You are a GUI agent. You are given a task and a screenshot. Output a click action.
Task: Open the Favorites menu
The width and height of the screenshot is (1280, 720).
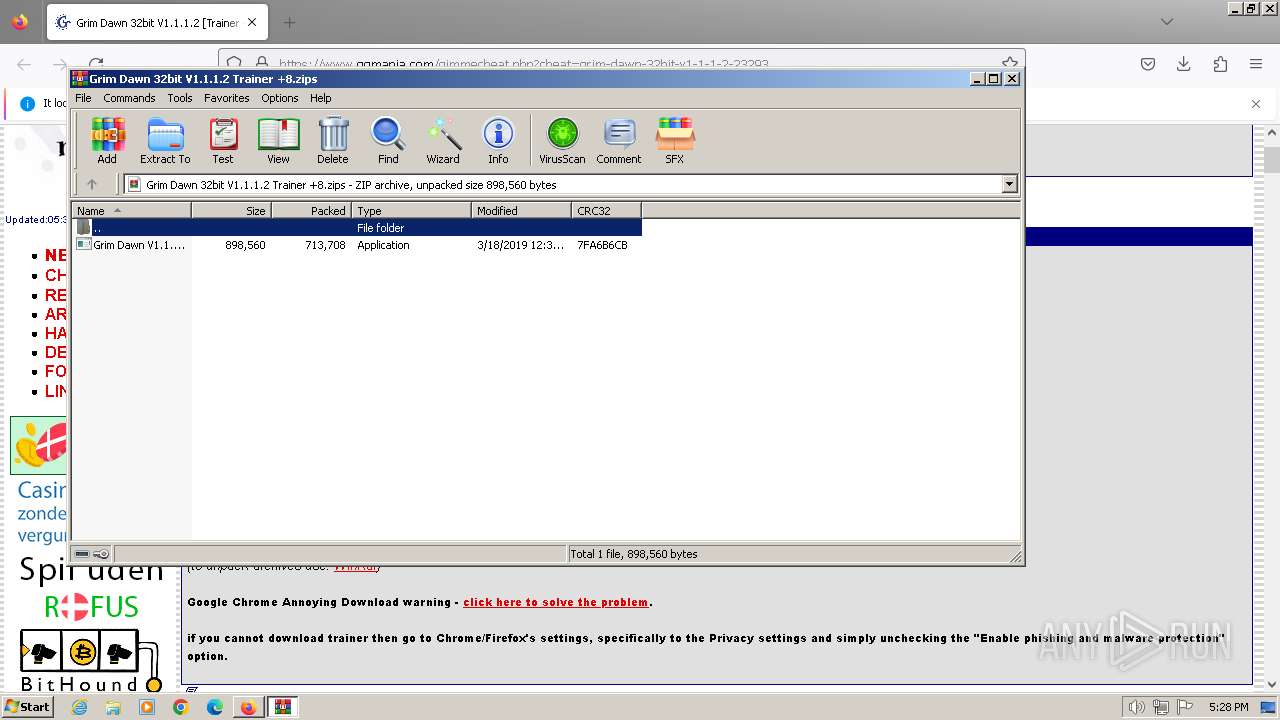(x=227, y=98)
